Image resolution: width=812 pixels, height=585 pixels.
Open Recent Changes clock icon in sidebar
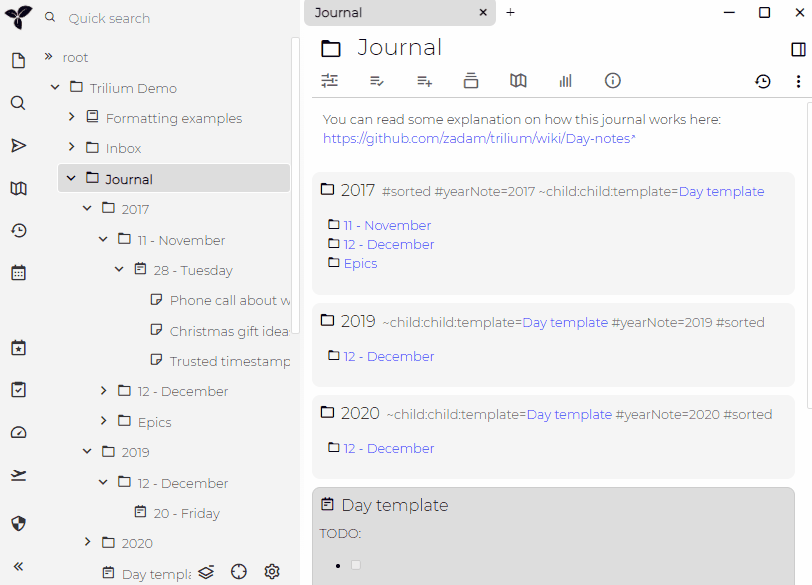point(18,230)
